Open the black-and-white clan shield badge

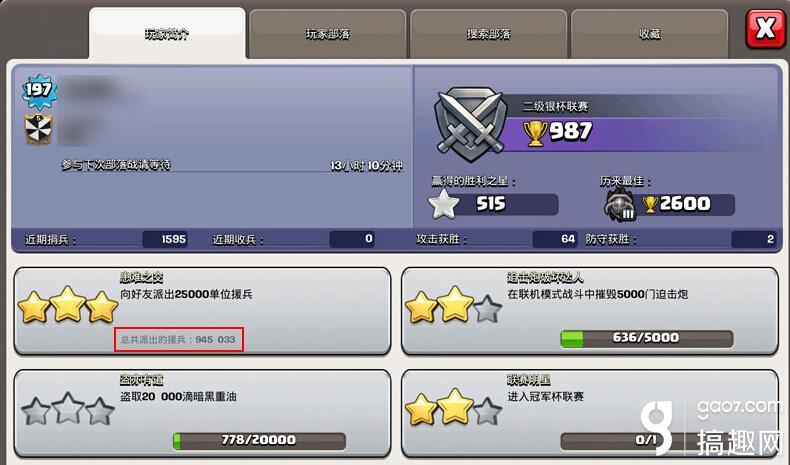[38, 130]
